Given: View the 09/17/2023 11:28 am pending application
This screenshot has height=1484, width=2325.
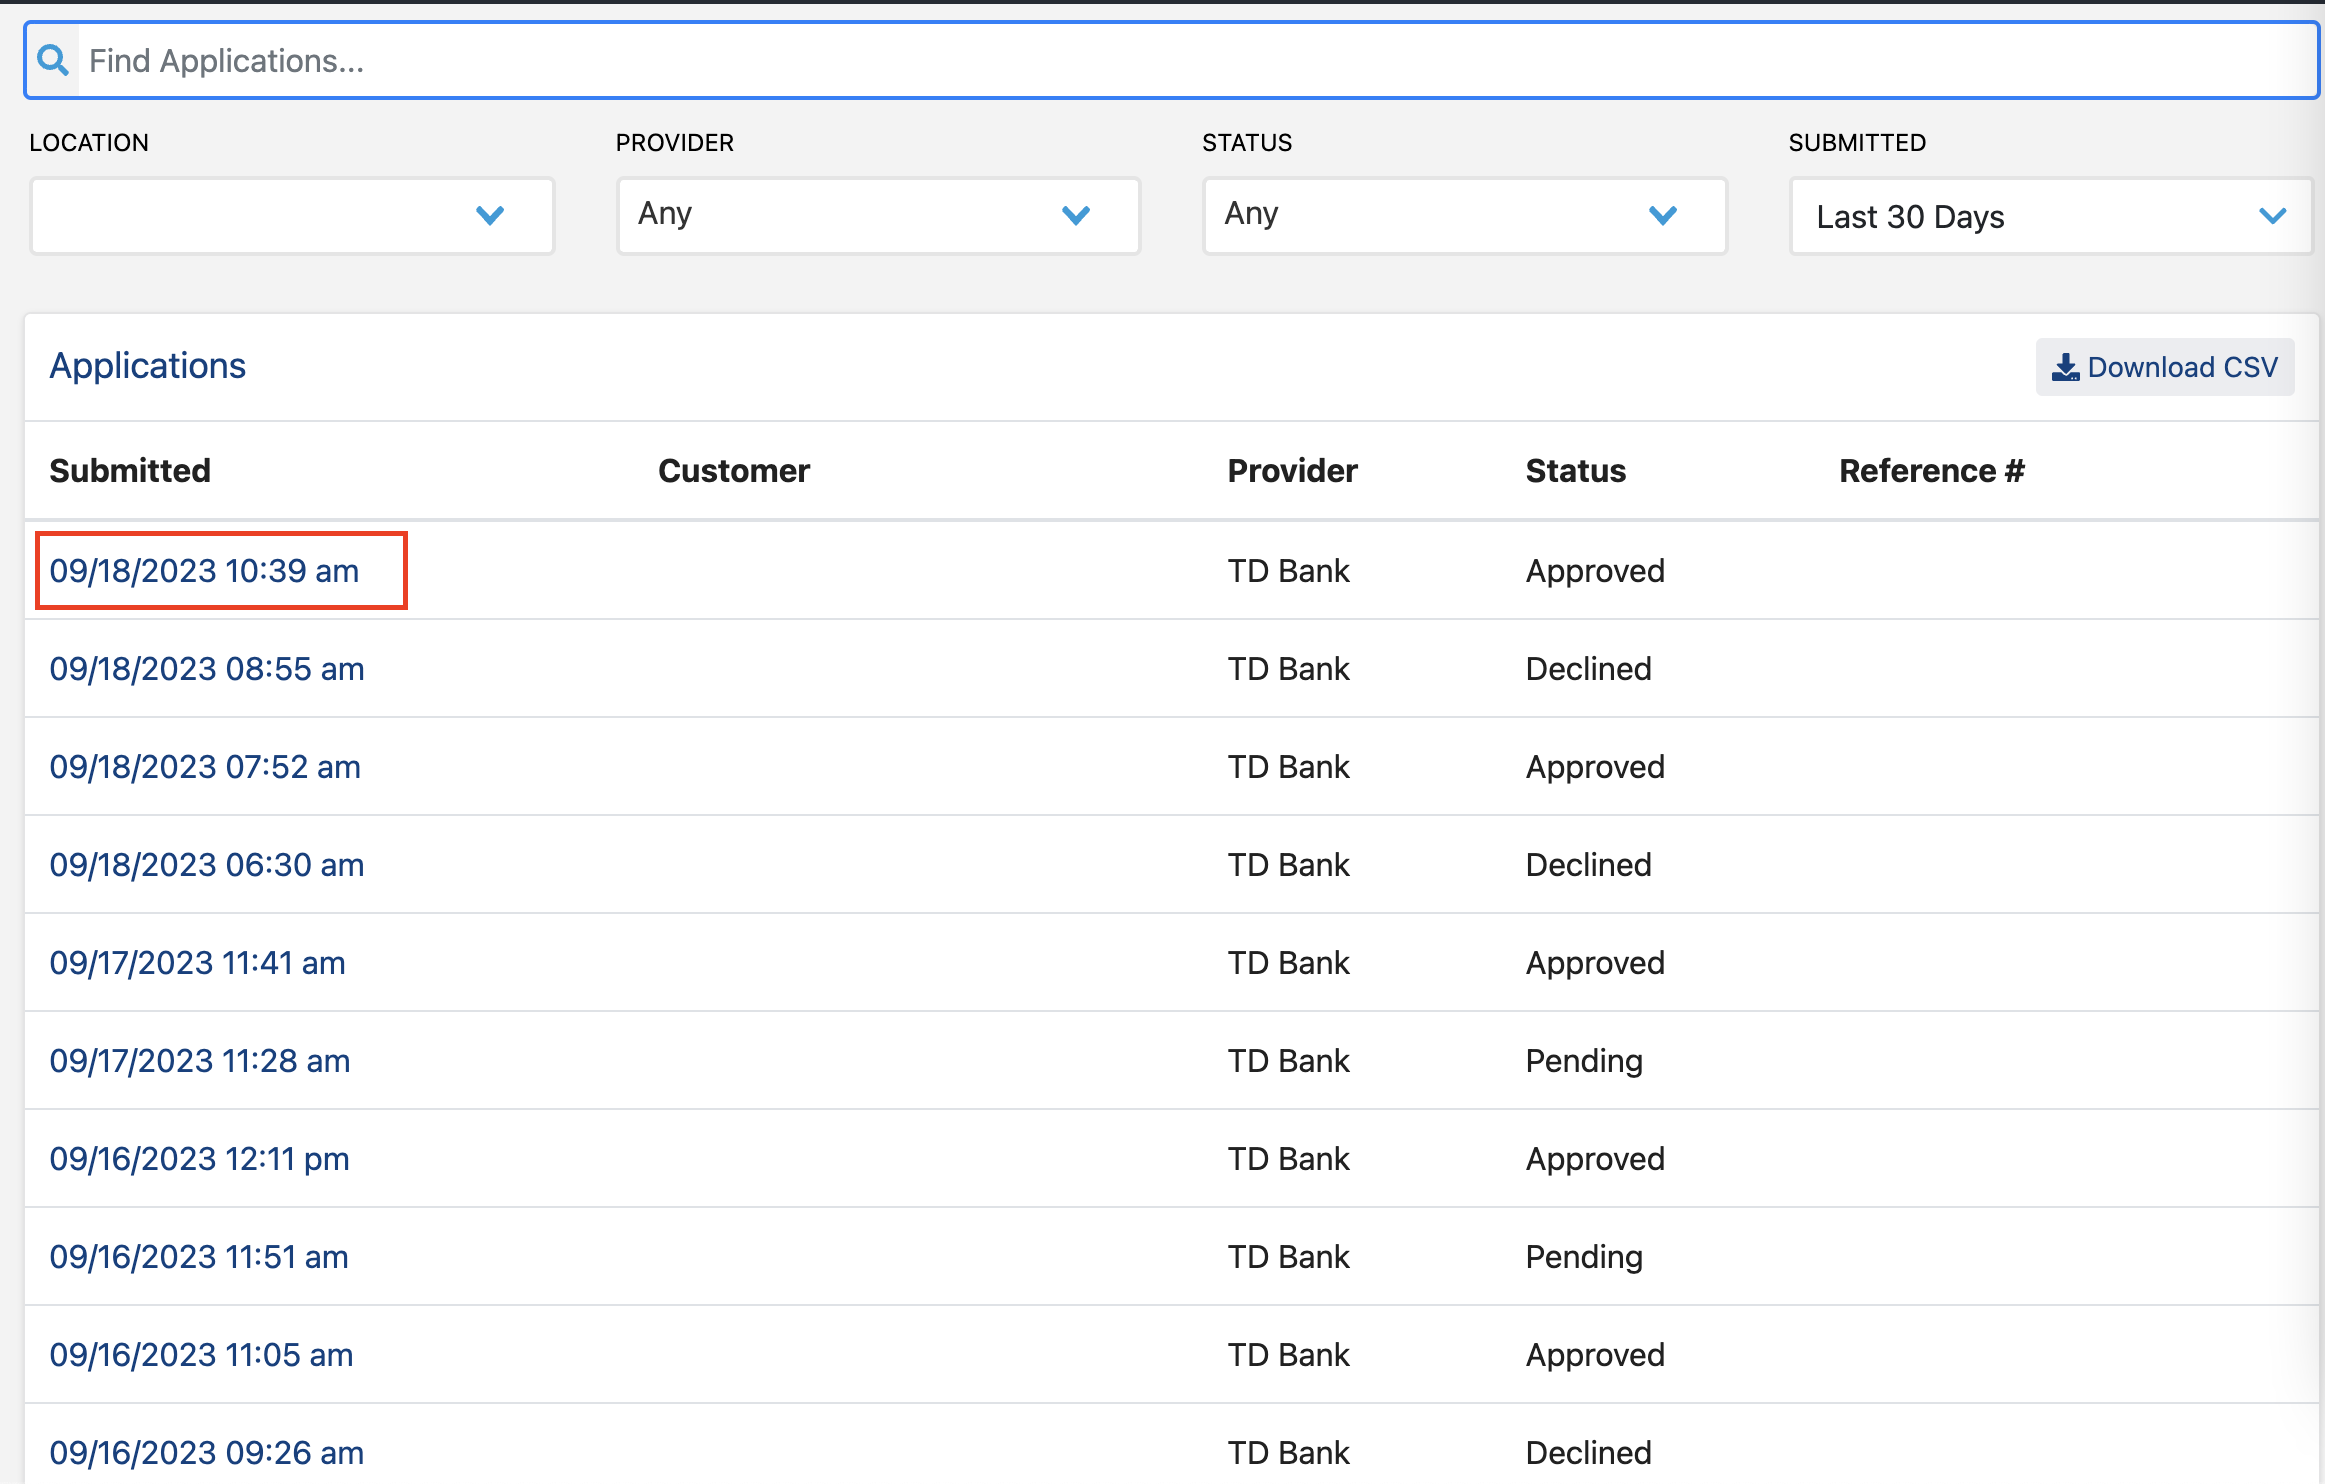Looking at the screenshot, I should [x=200, y=1061].
